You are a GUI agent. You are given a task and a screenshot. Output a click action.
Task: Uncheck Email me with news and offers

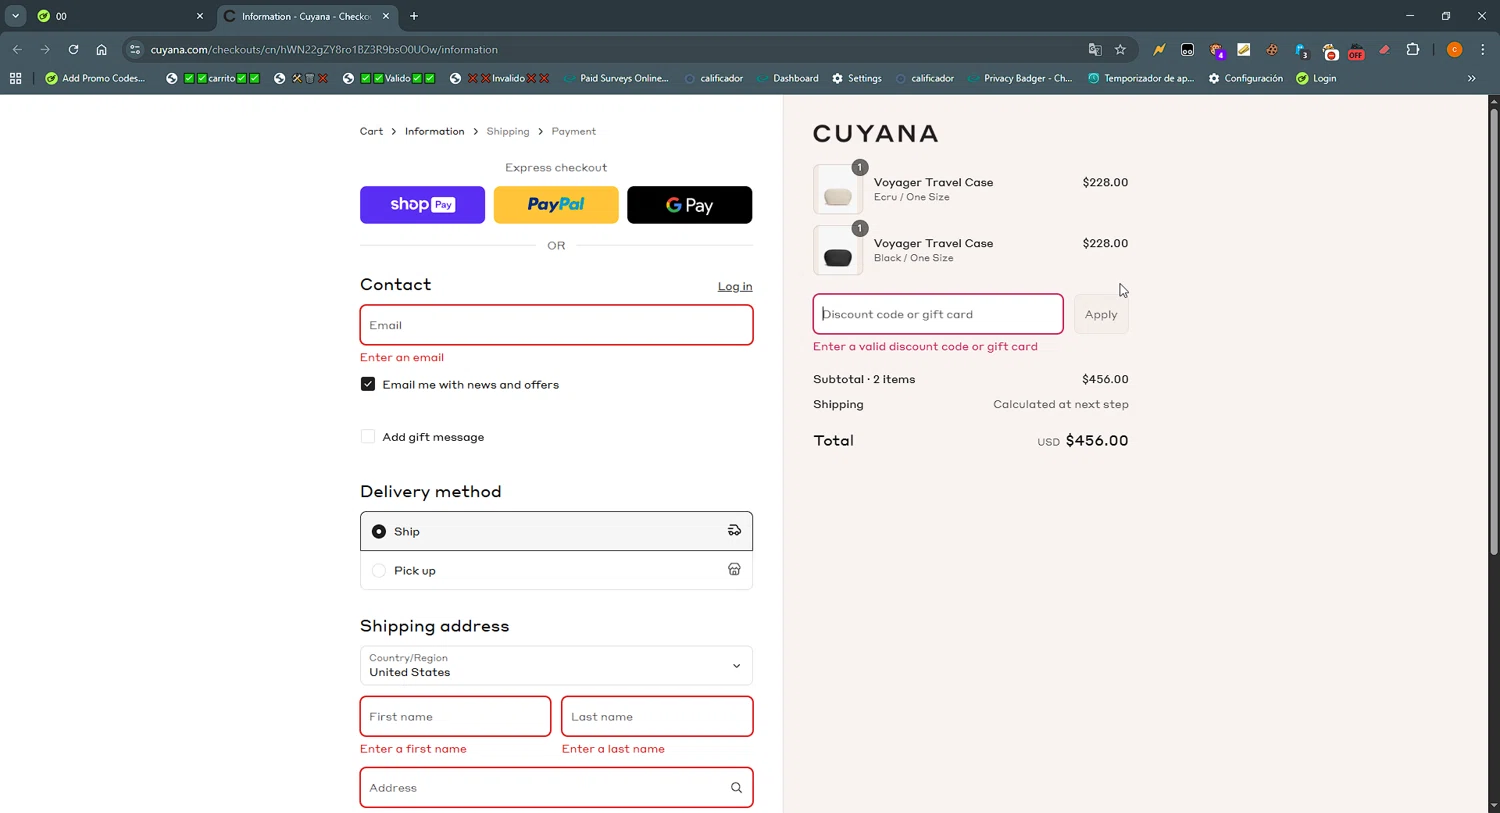tap(368, 384)
